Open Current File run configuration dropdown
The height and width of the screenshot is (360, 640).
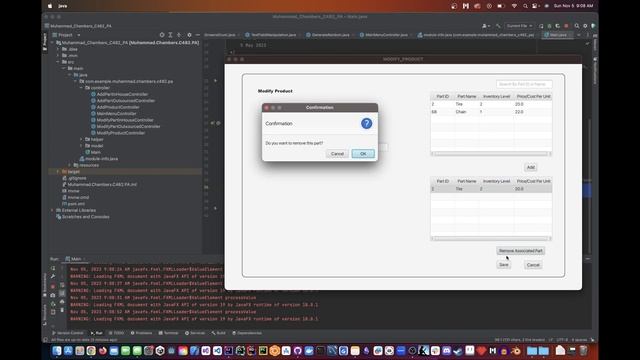[519, 26]
